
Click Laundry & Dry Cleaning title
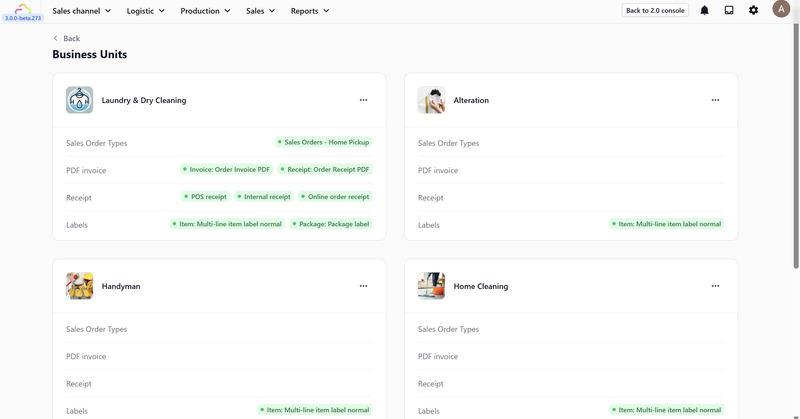pos(144,101)
